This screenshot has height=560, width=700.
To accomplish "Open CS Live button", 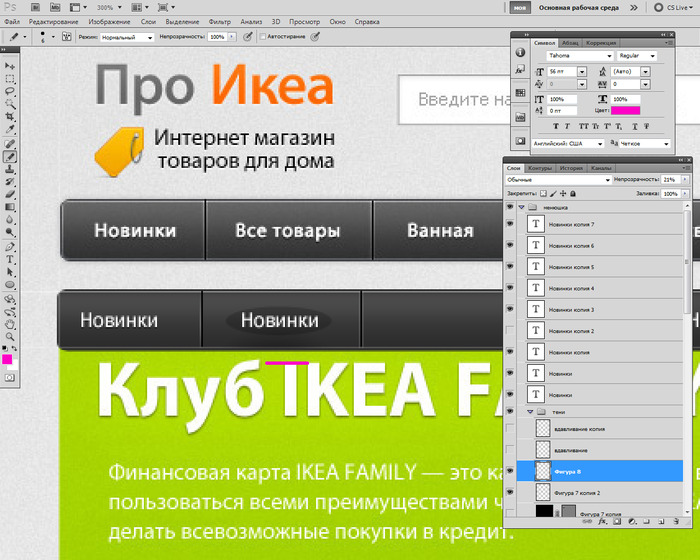I will pos(673,8).
